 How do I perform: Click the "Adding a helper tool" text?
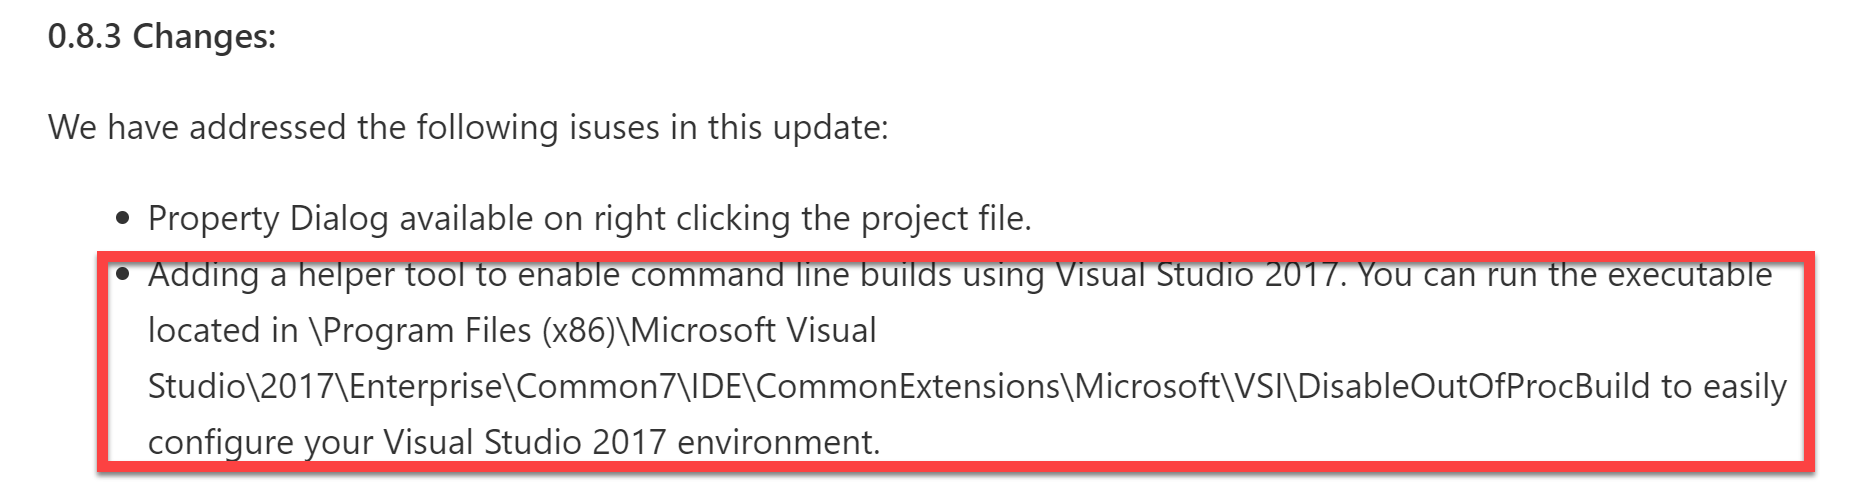click(308, 274)
